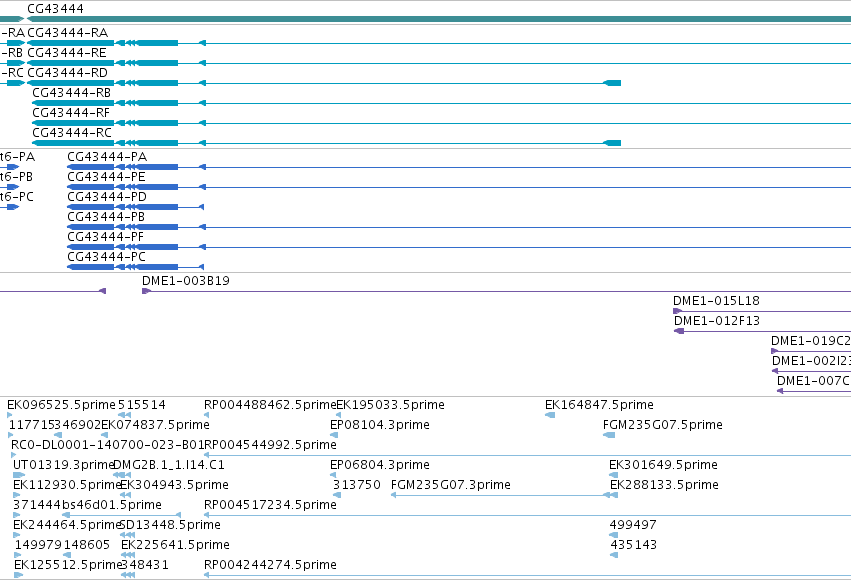The image size is (851, 580).
Task: Click the far exon block of CG43444-RD
Action: (x=612, y=83)
